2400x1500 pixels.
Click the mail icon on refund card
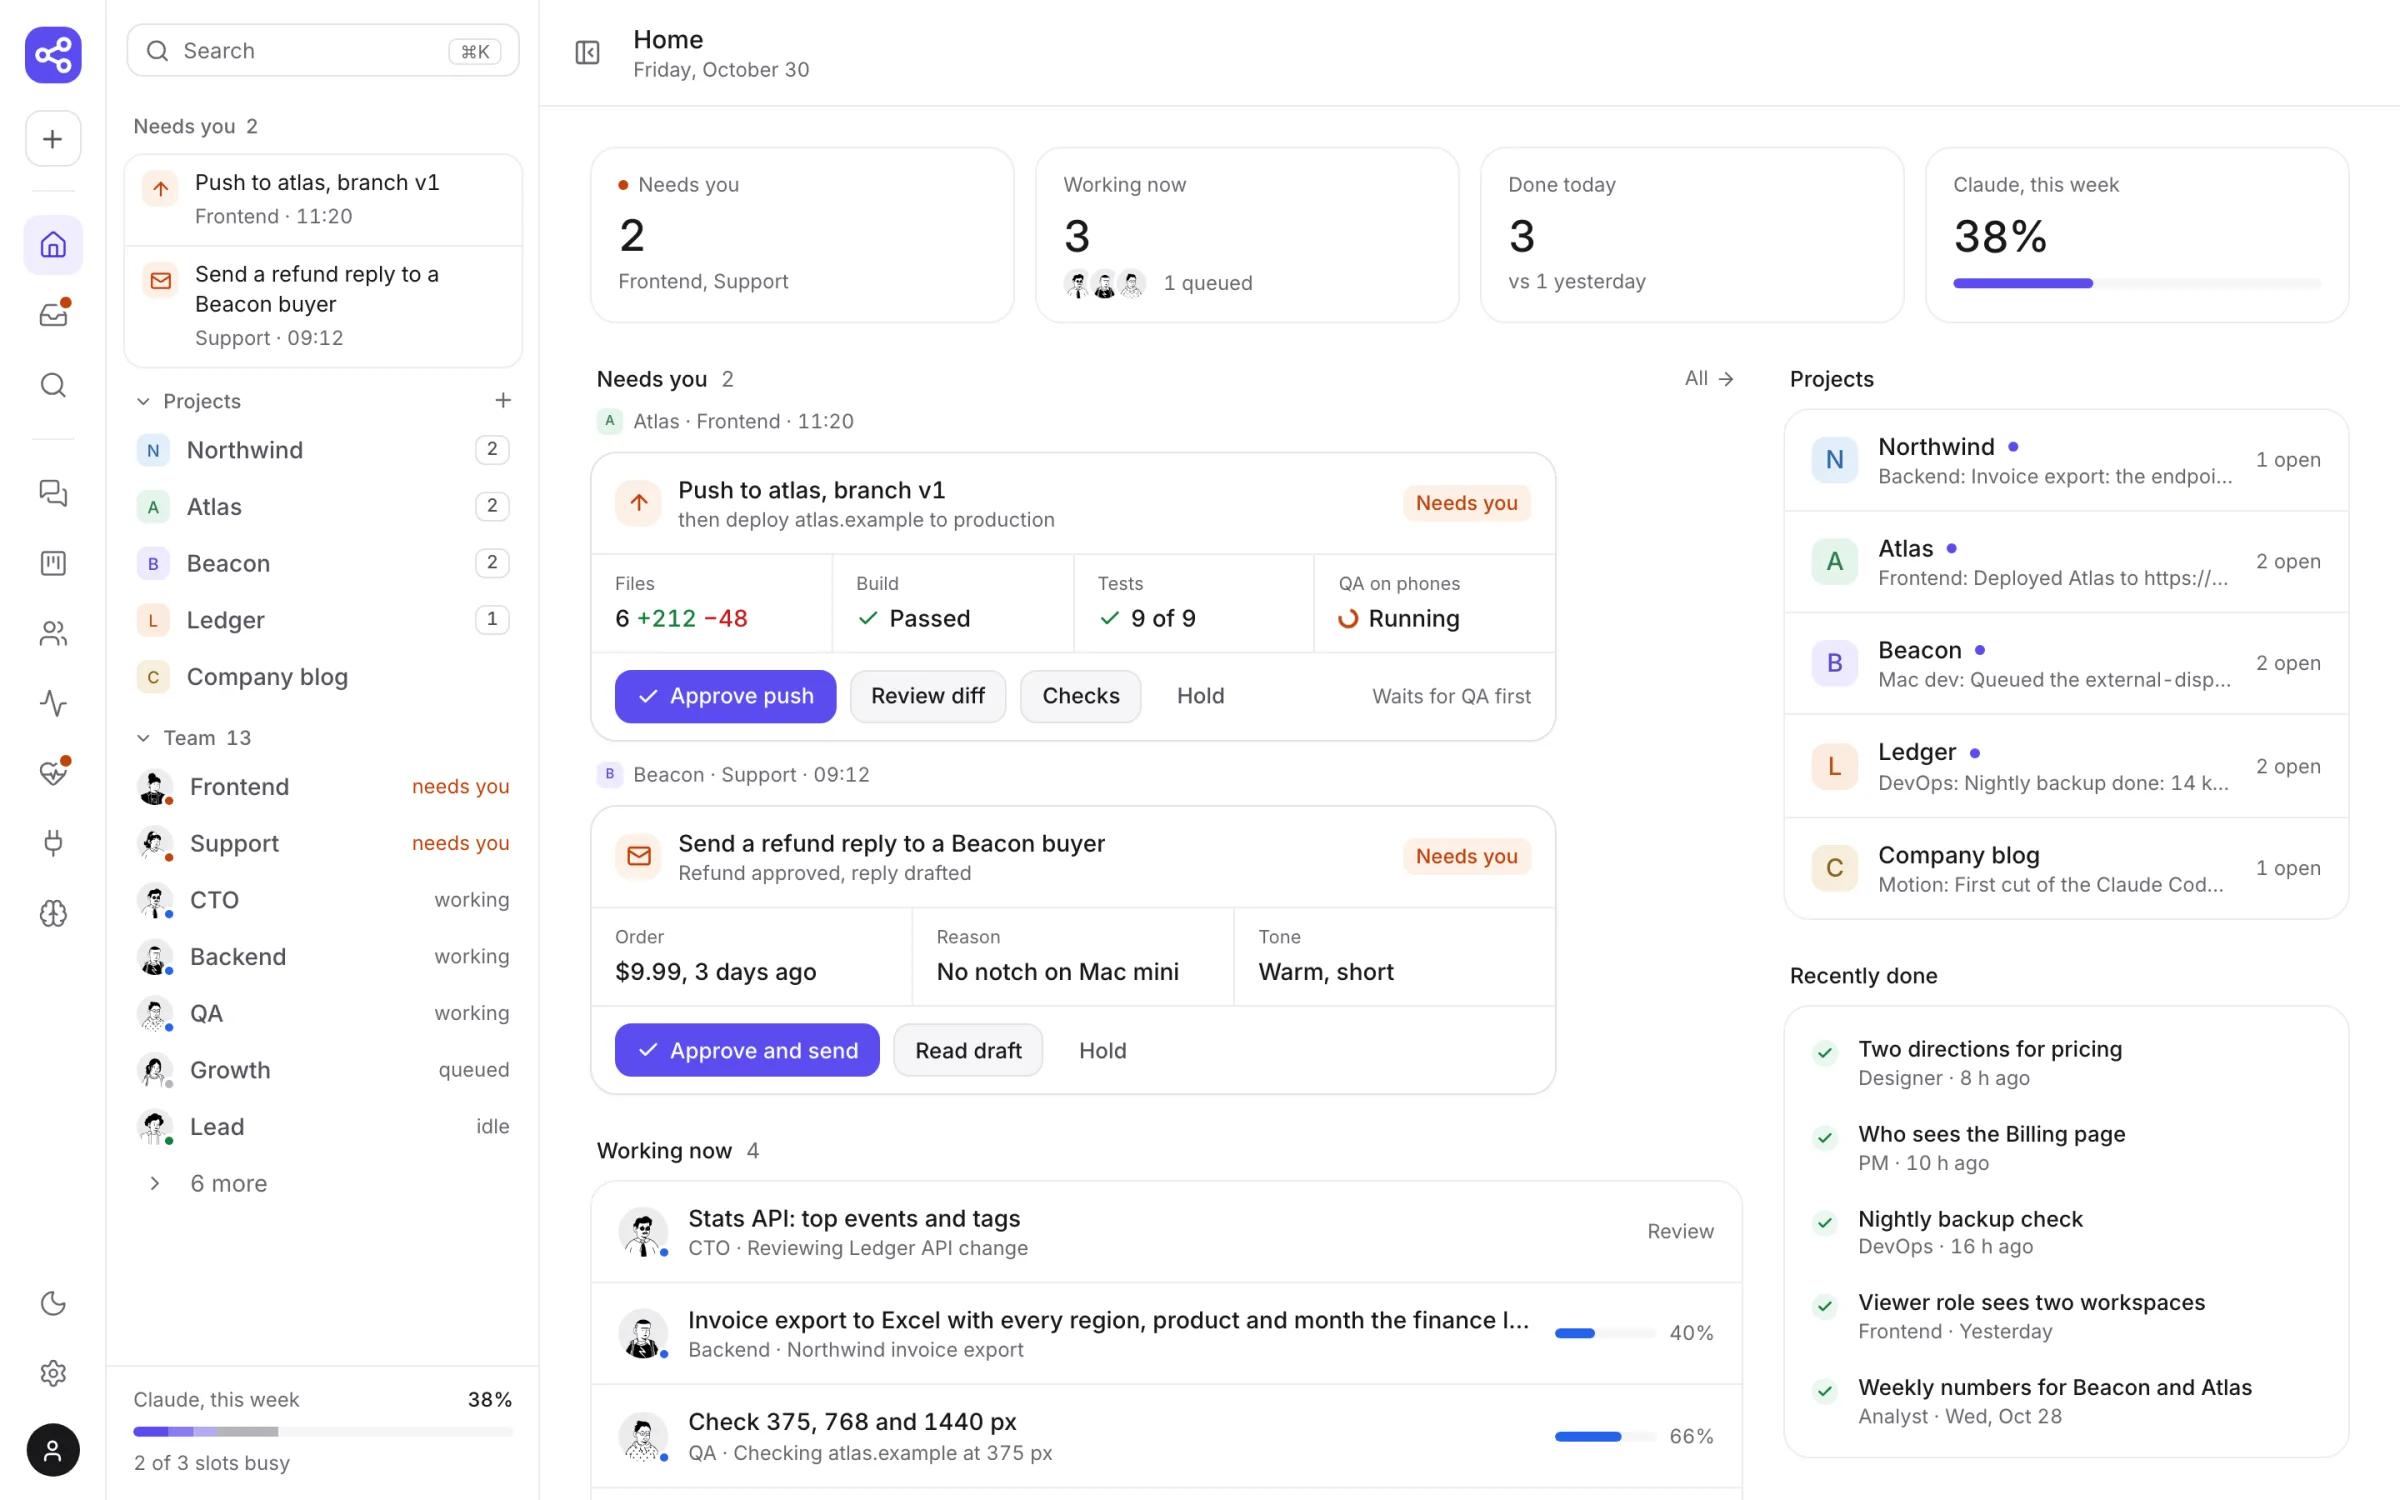(639, 856)
